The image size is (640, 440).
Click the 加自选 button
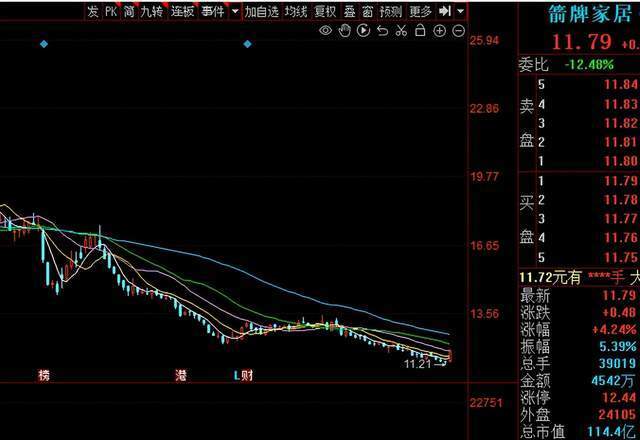pyautogui.click(x=262, y=11)
